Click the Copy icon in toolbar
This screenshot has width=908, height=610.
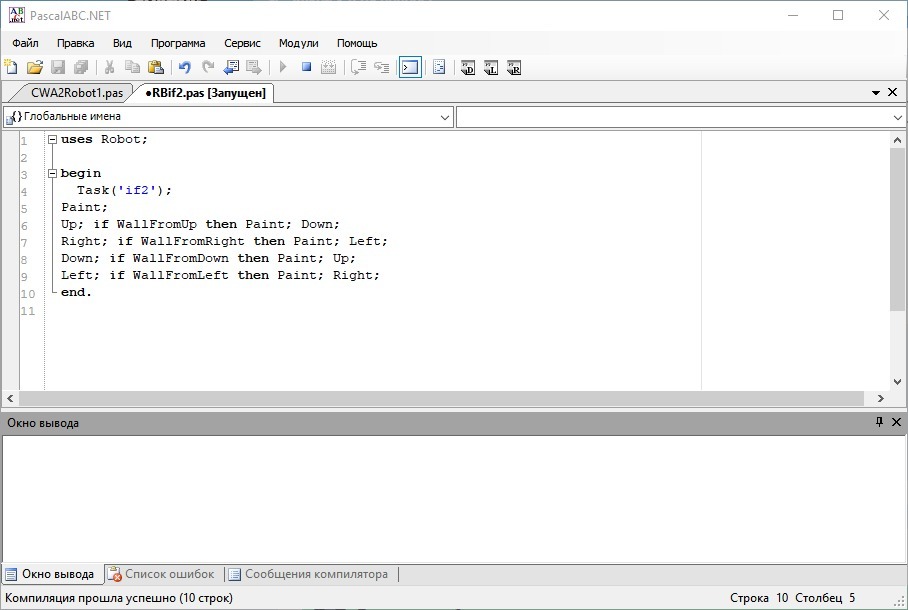point(133,68)
